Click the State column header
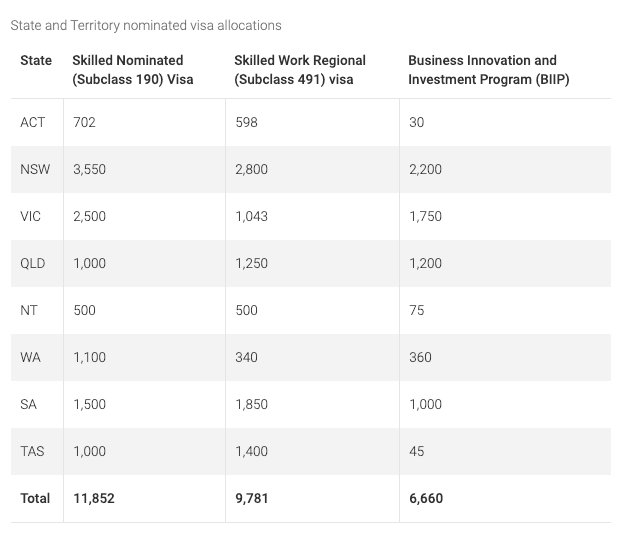The height and width of the screenshot is (550, 621). [36, 61]
